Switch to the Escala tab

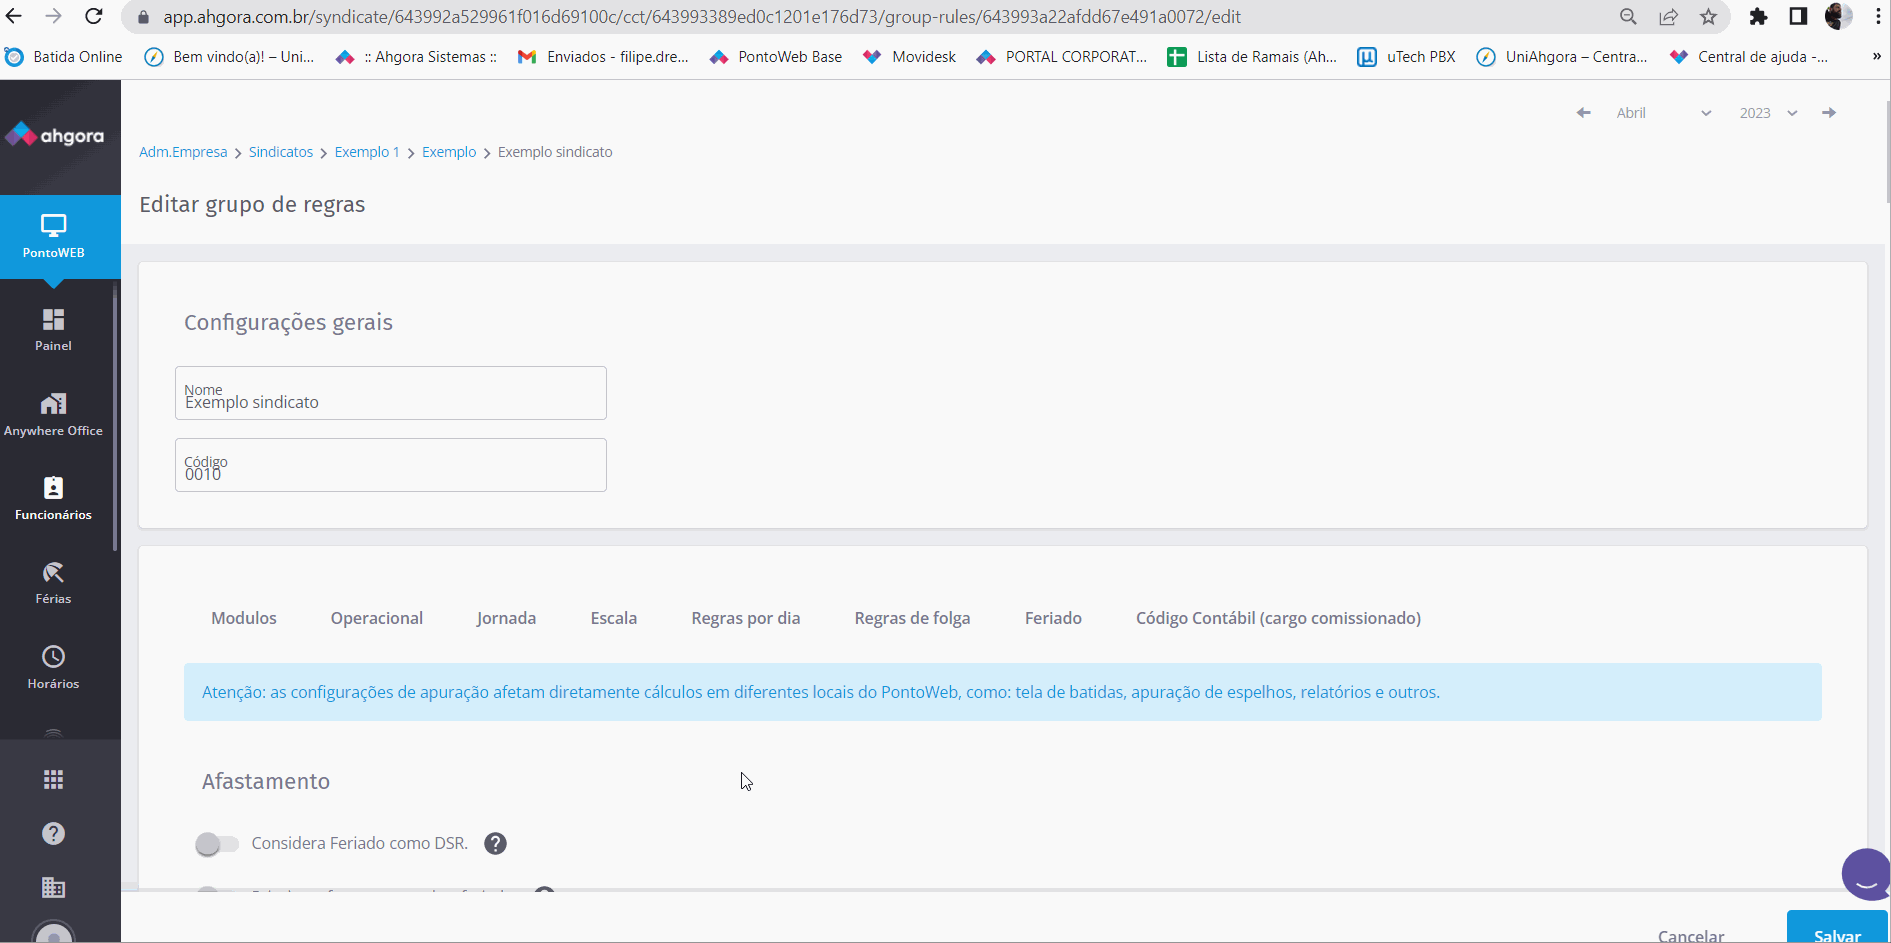point(614,618)
